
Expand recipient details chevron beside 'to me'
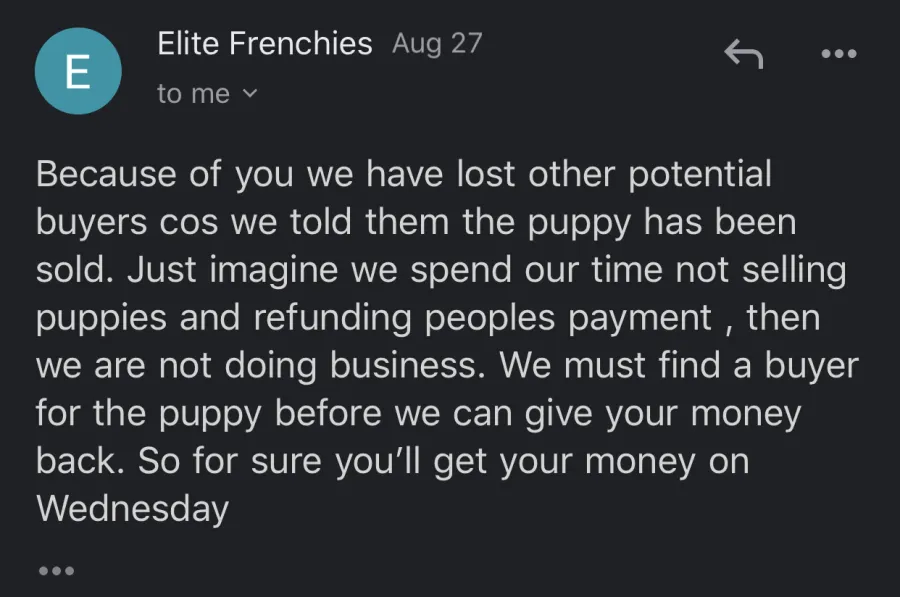pyautogui.click(x=250, y=93)
